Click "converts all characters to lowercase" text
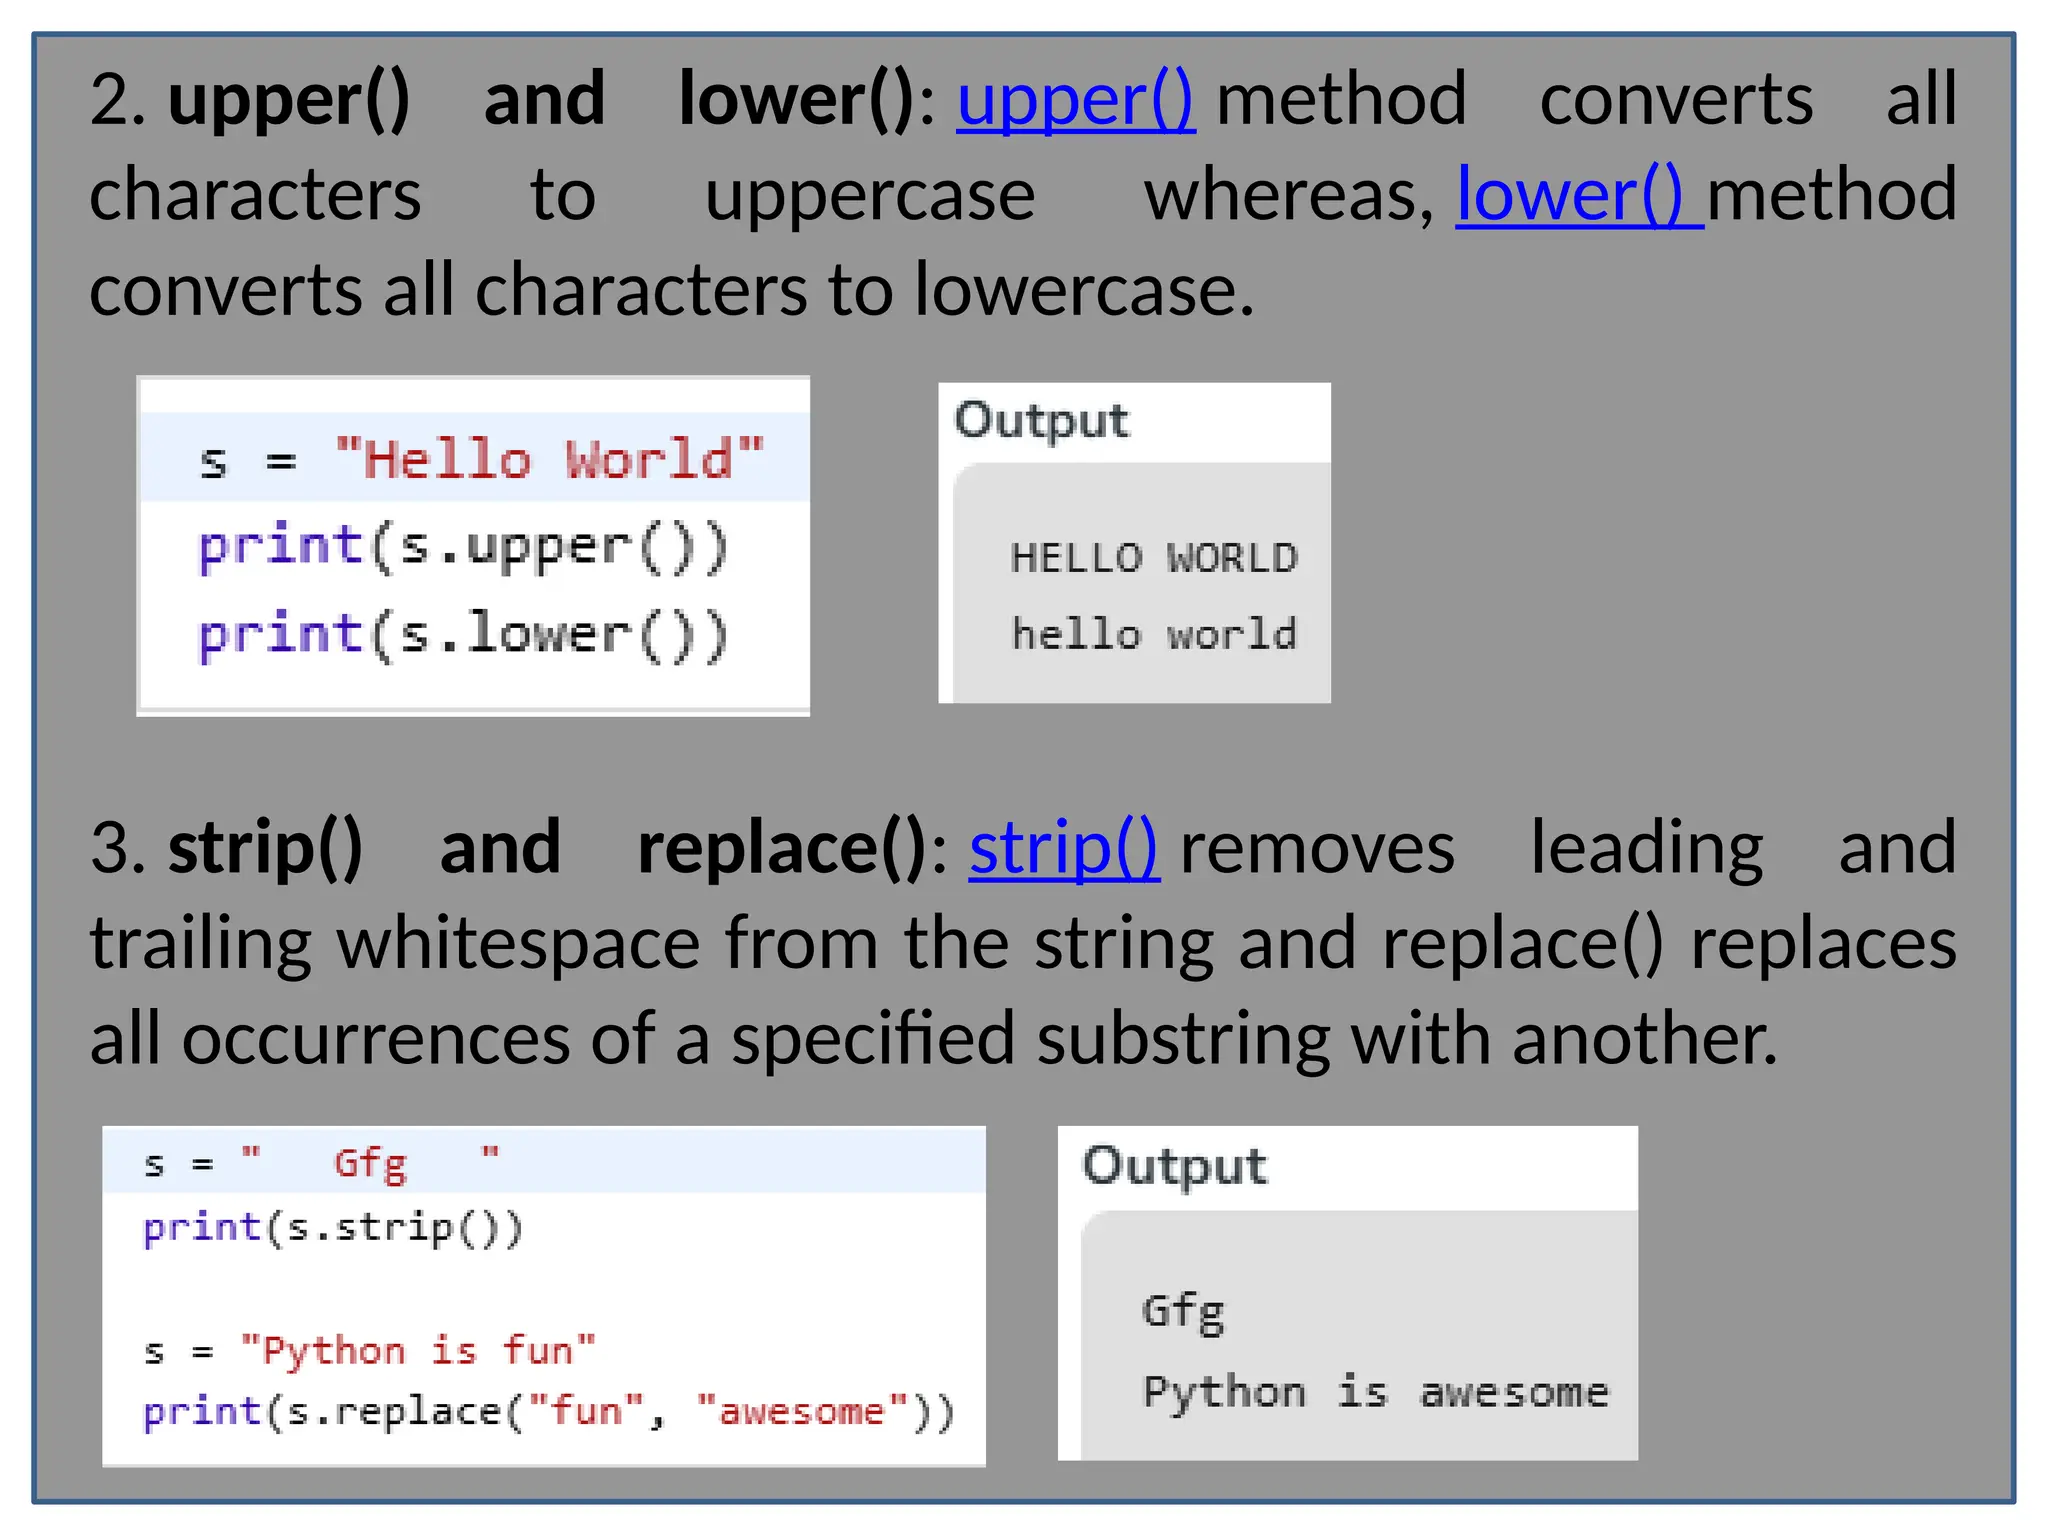2048x1536 pixels. point(670,291)
